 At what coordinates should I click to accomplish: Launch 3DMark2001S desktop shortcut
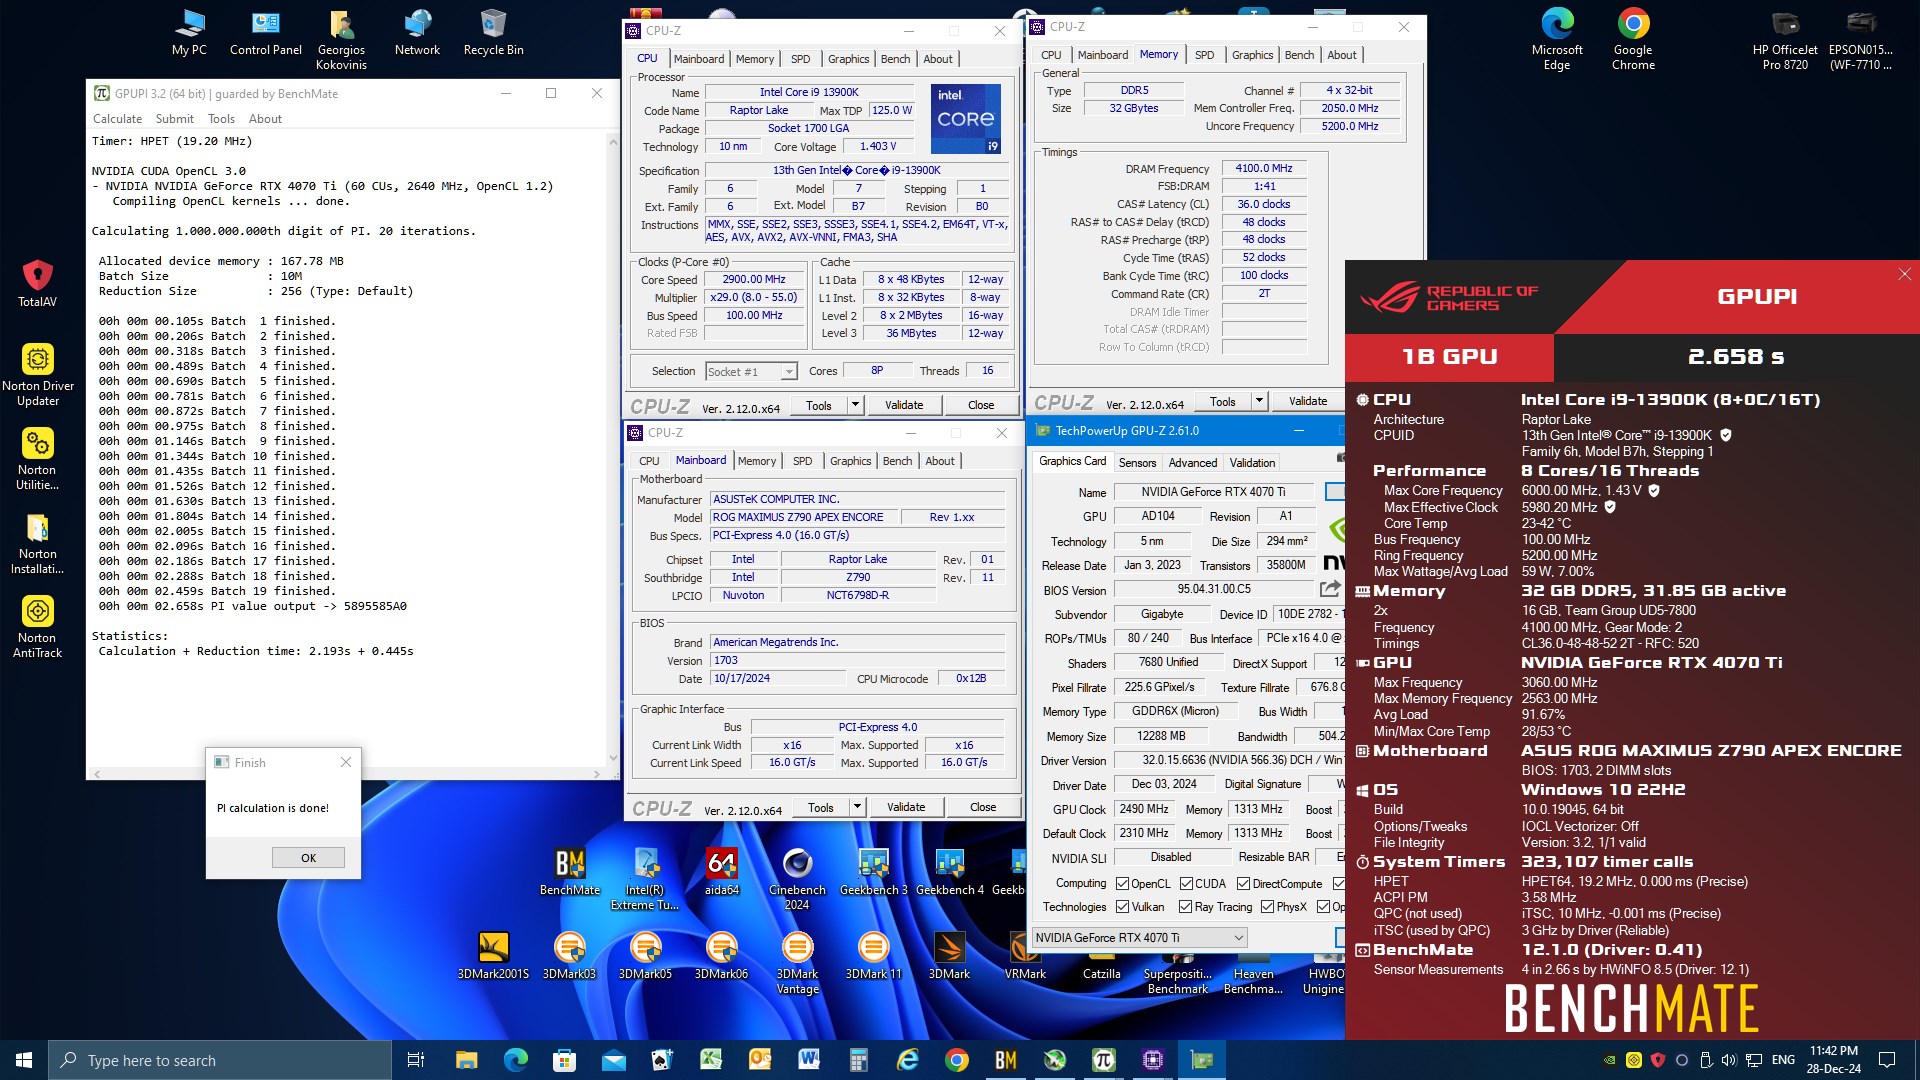click(493, 955)
